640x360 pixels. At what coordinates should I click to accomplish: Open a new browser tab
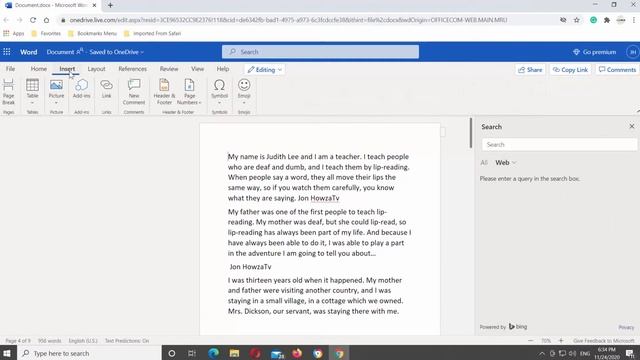pos(110,5)
